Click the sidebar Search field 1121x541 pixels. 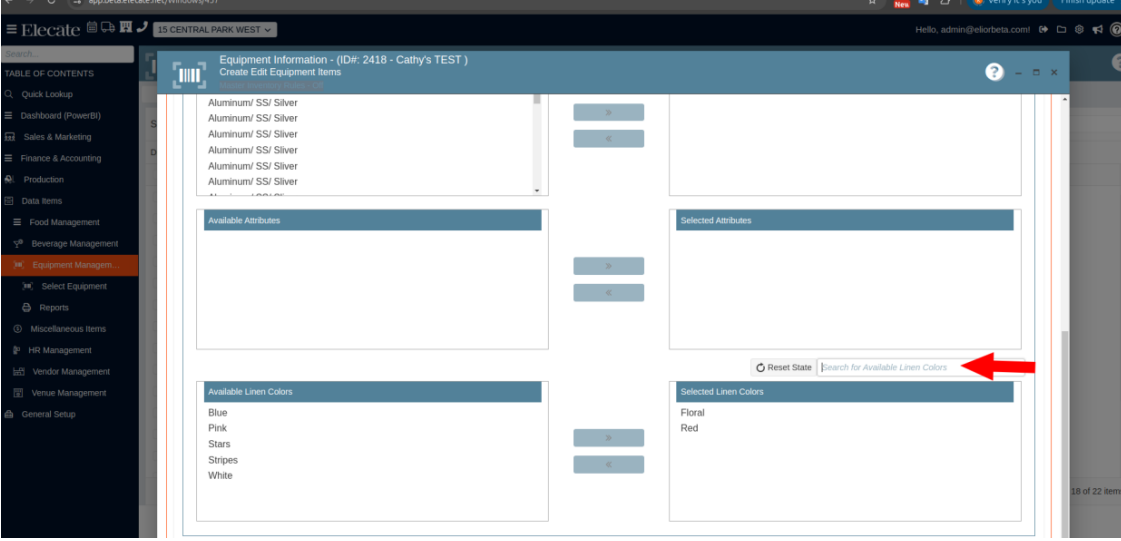(68, 54)
